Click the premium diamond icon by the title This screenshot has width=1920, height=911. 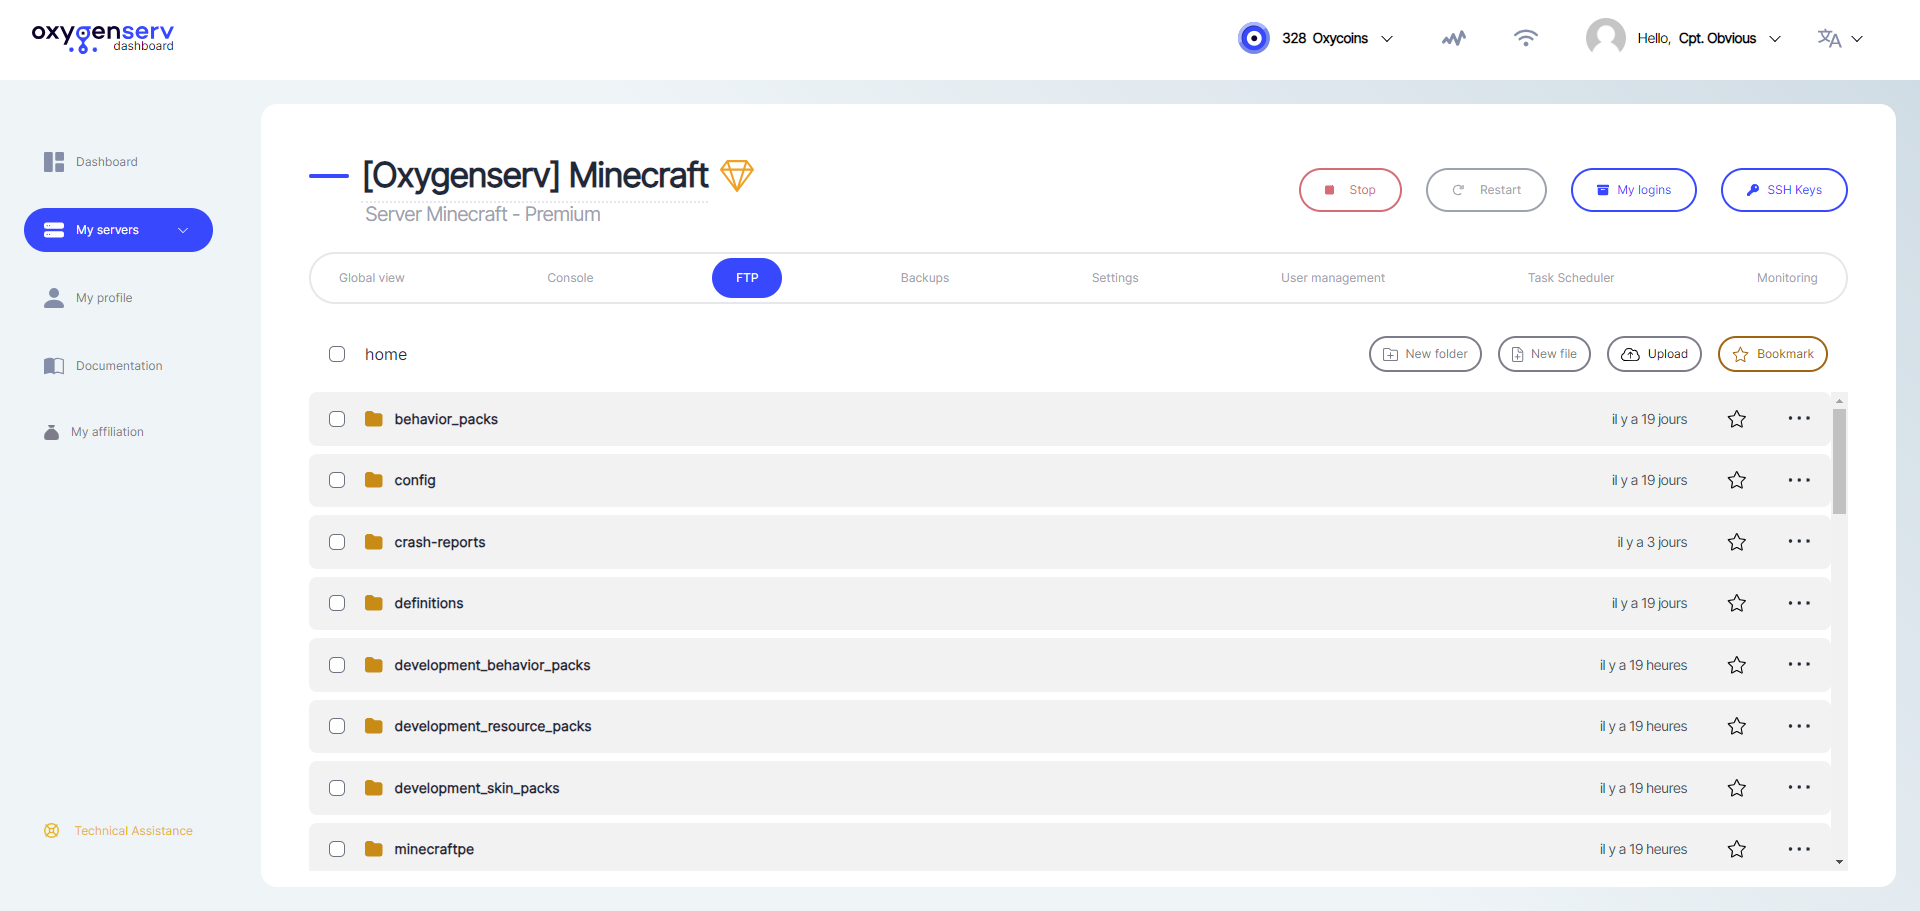point(737,175)
